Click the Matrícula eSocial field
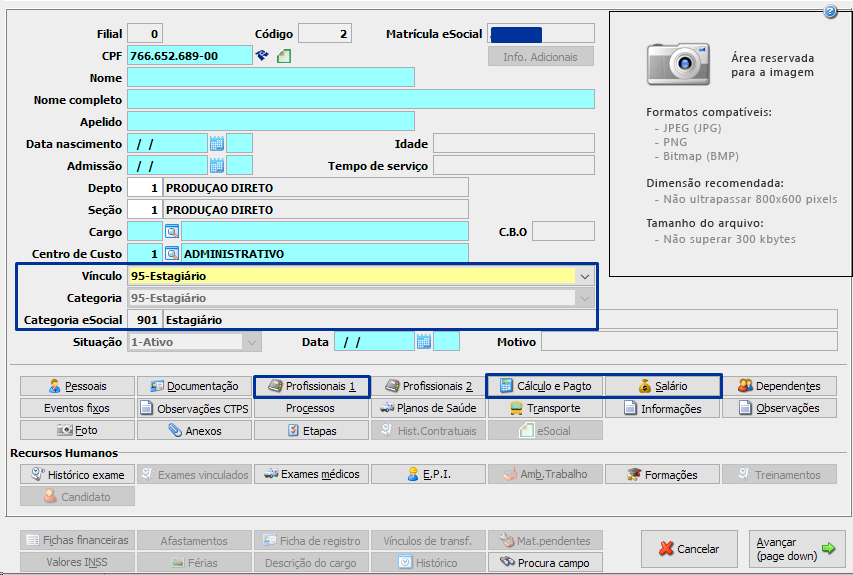Viewport: 853px width, 575px height. pos(541,34)
